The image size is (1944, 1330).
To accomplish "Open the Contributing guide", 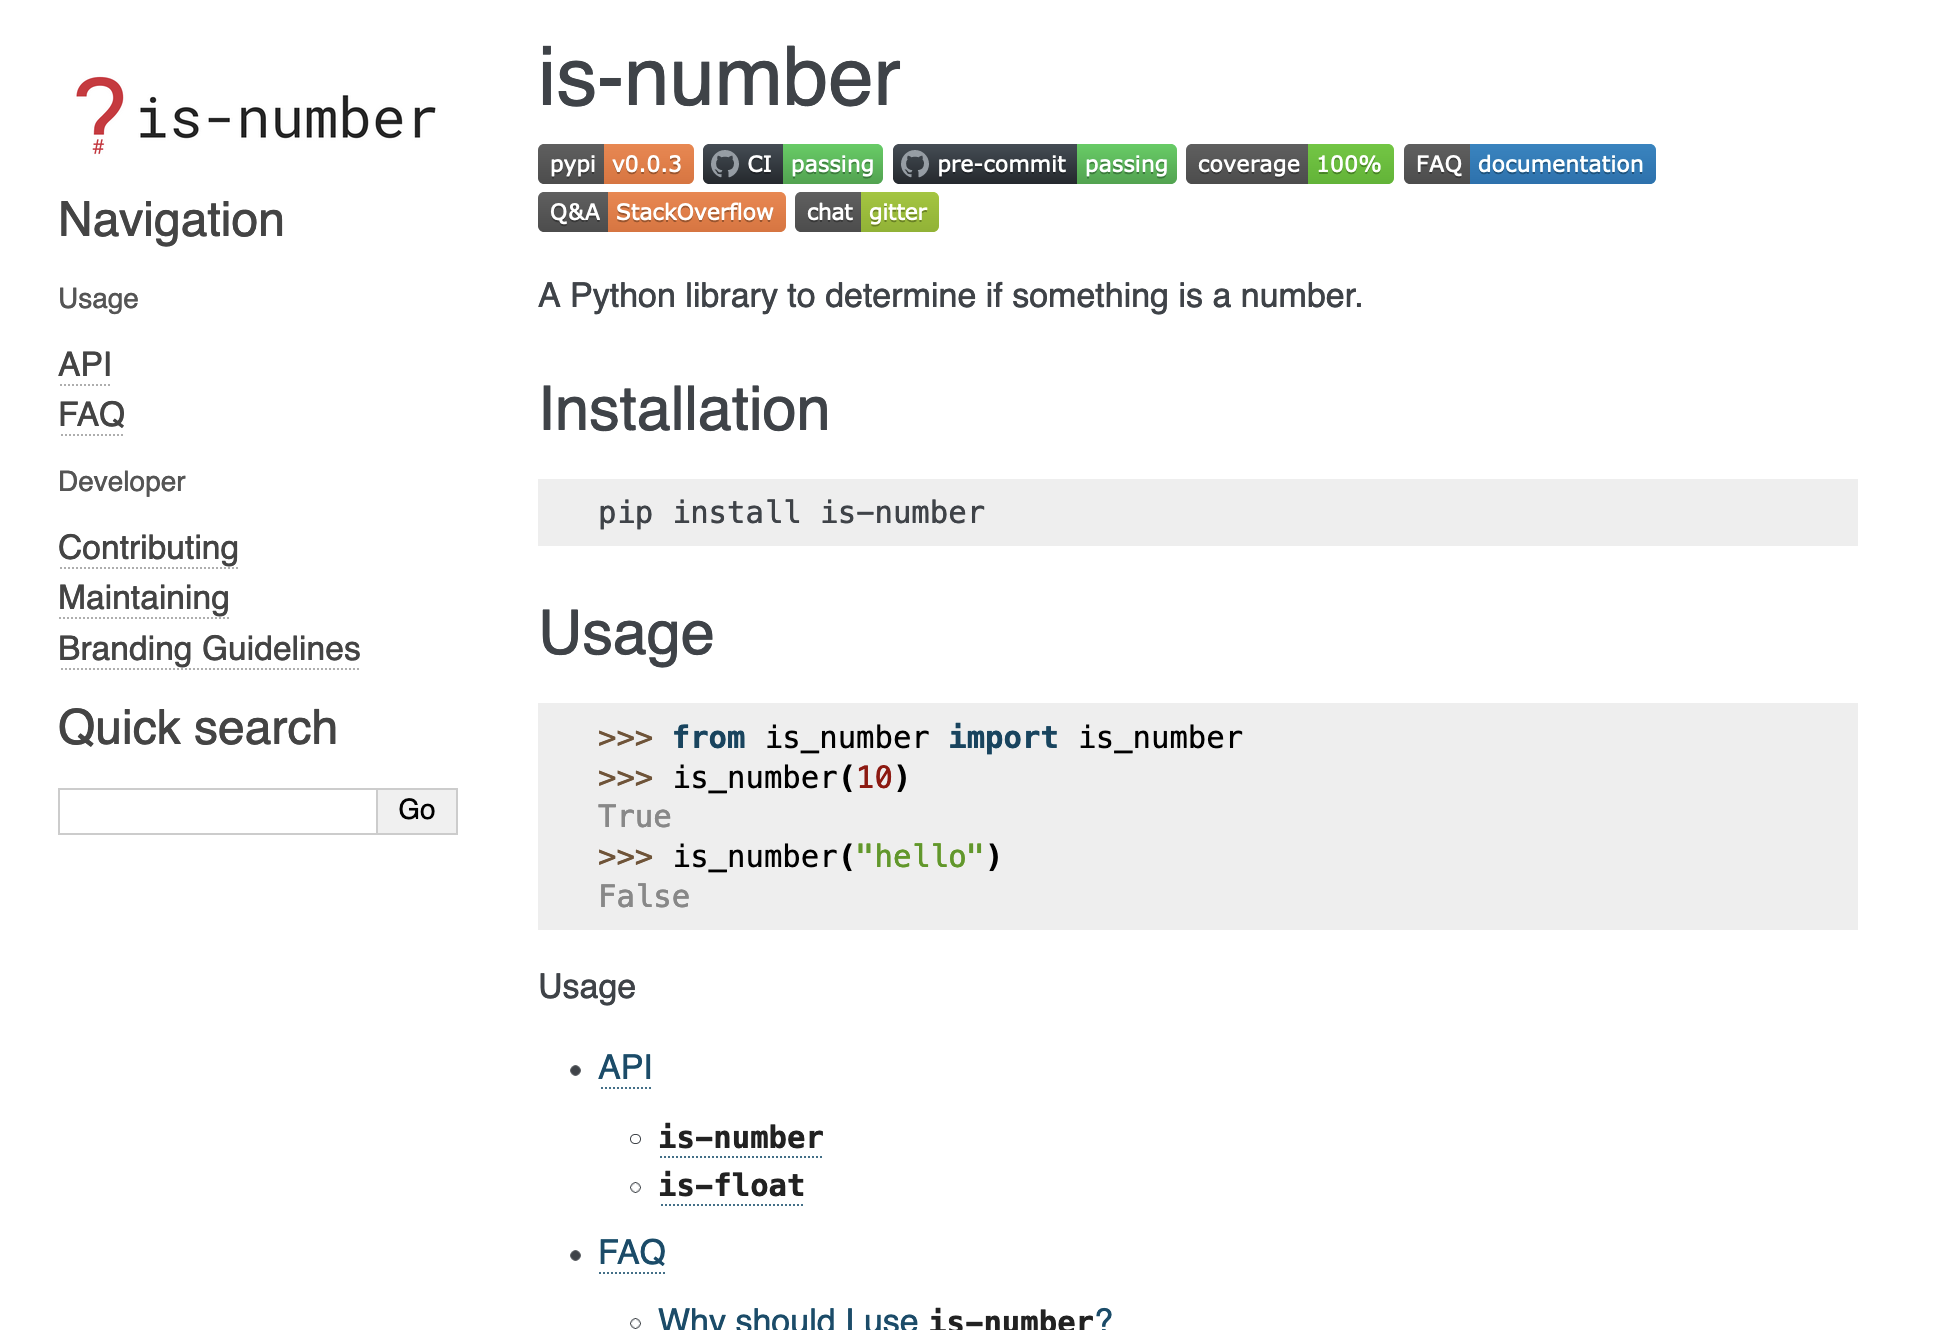I will click(148, 548).
